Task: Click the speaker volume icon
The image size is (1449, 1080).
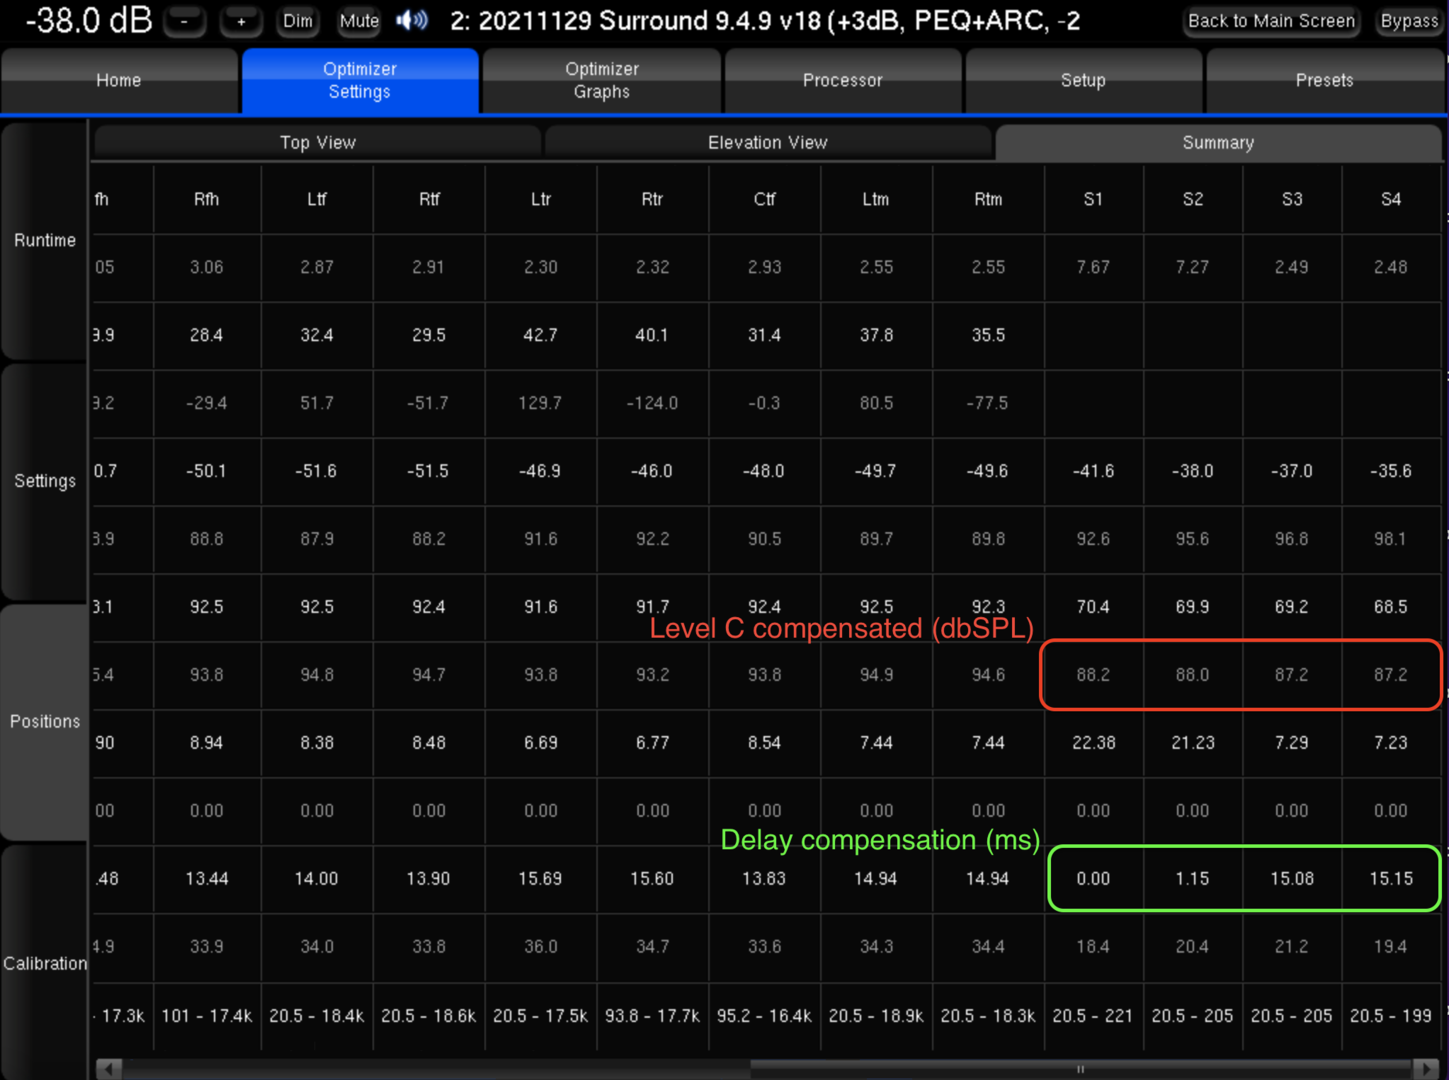Action: [x=412, y=20]
